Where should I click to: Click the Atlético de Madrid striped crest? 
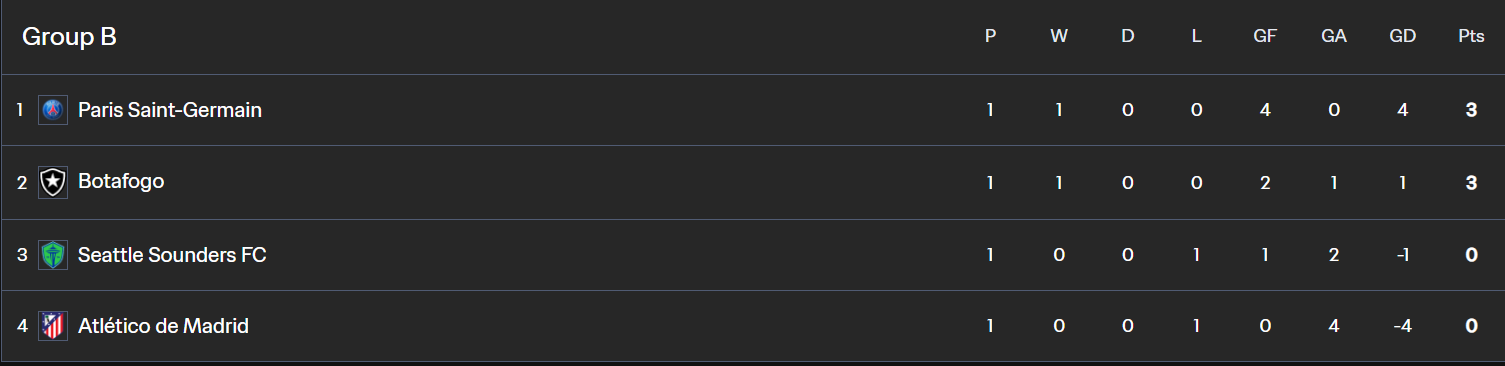[x=53, y=326]
